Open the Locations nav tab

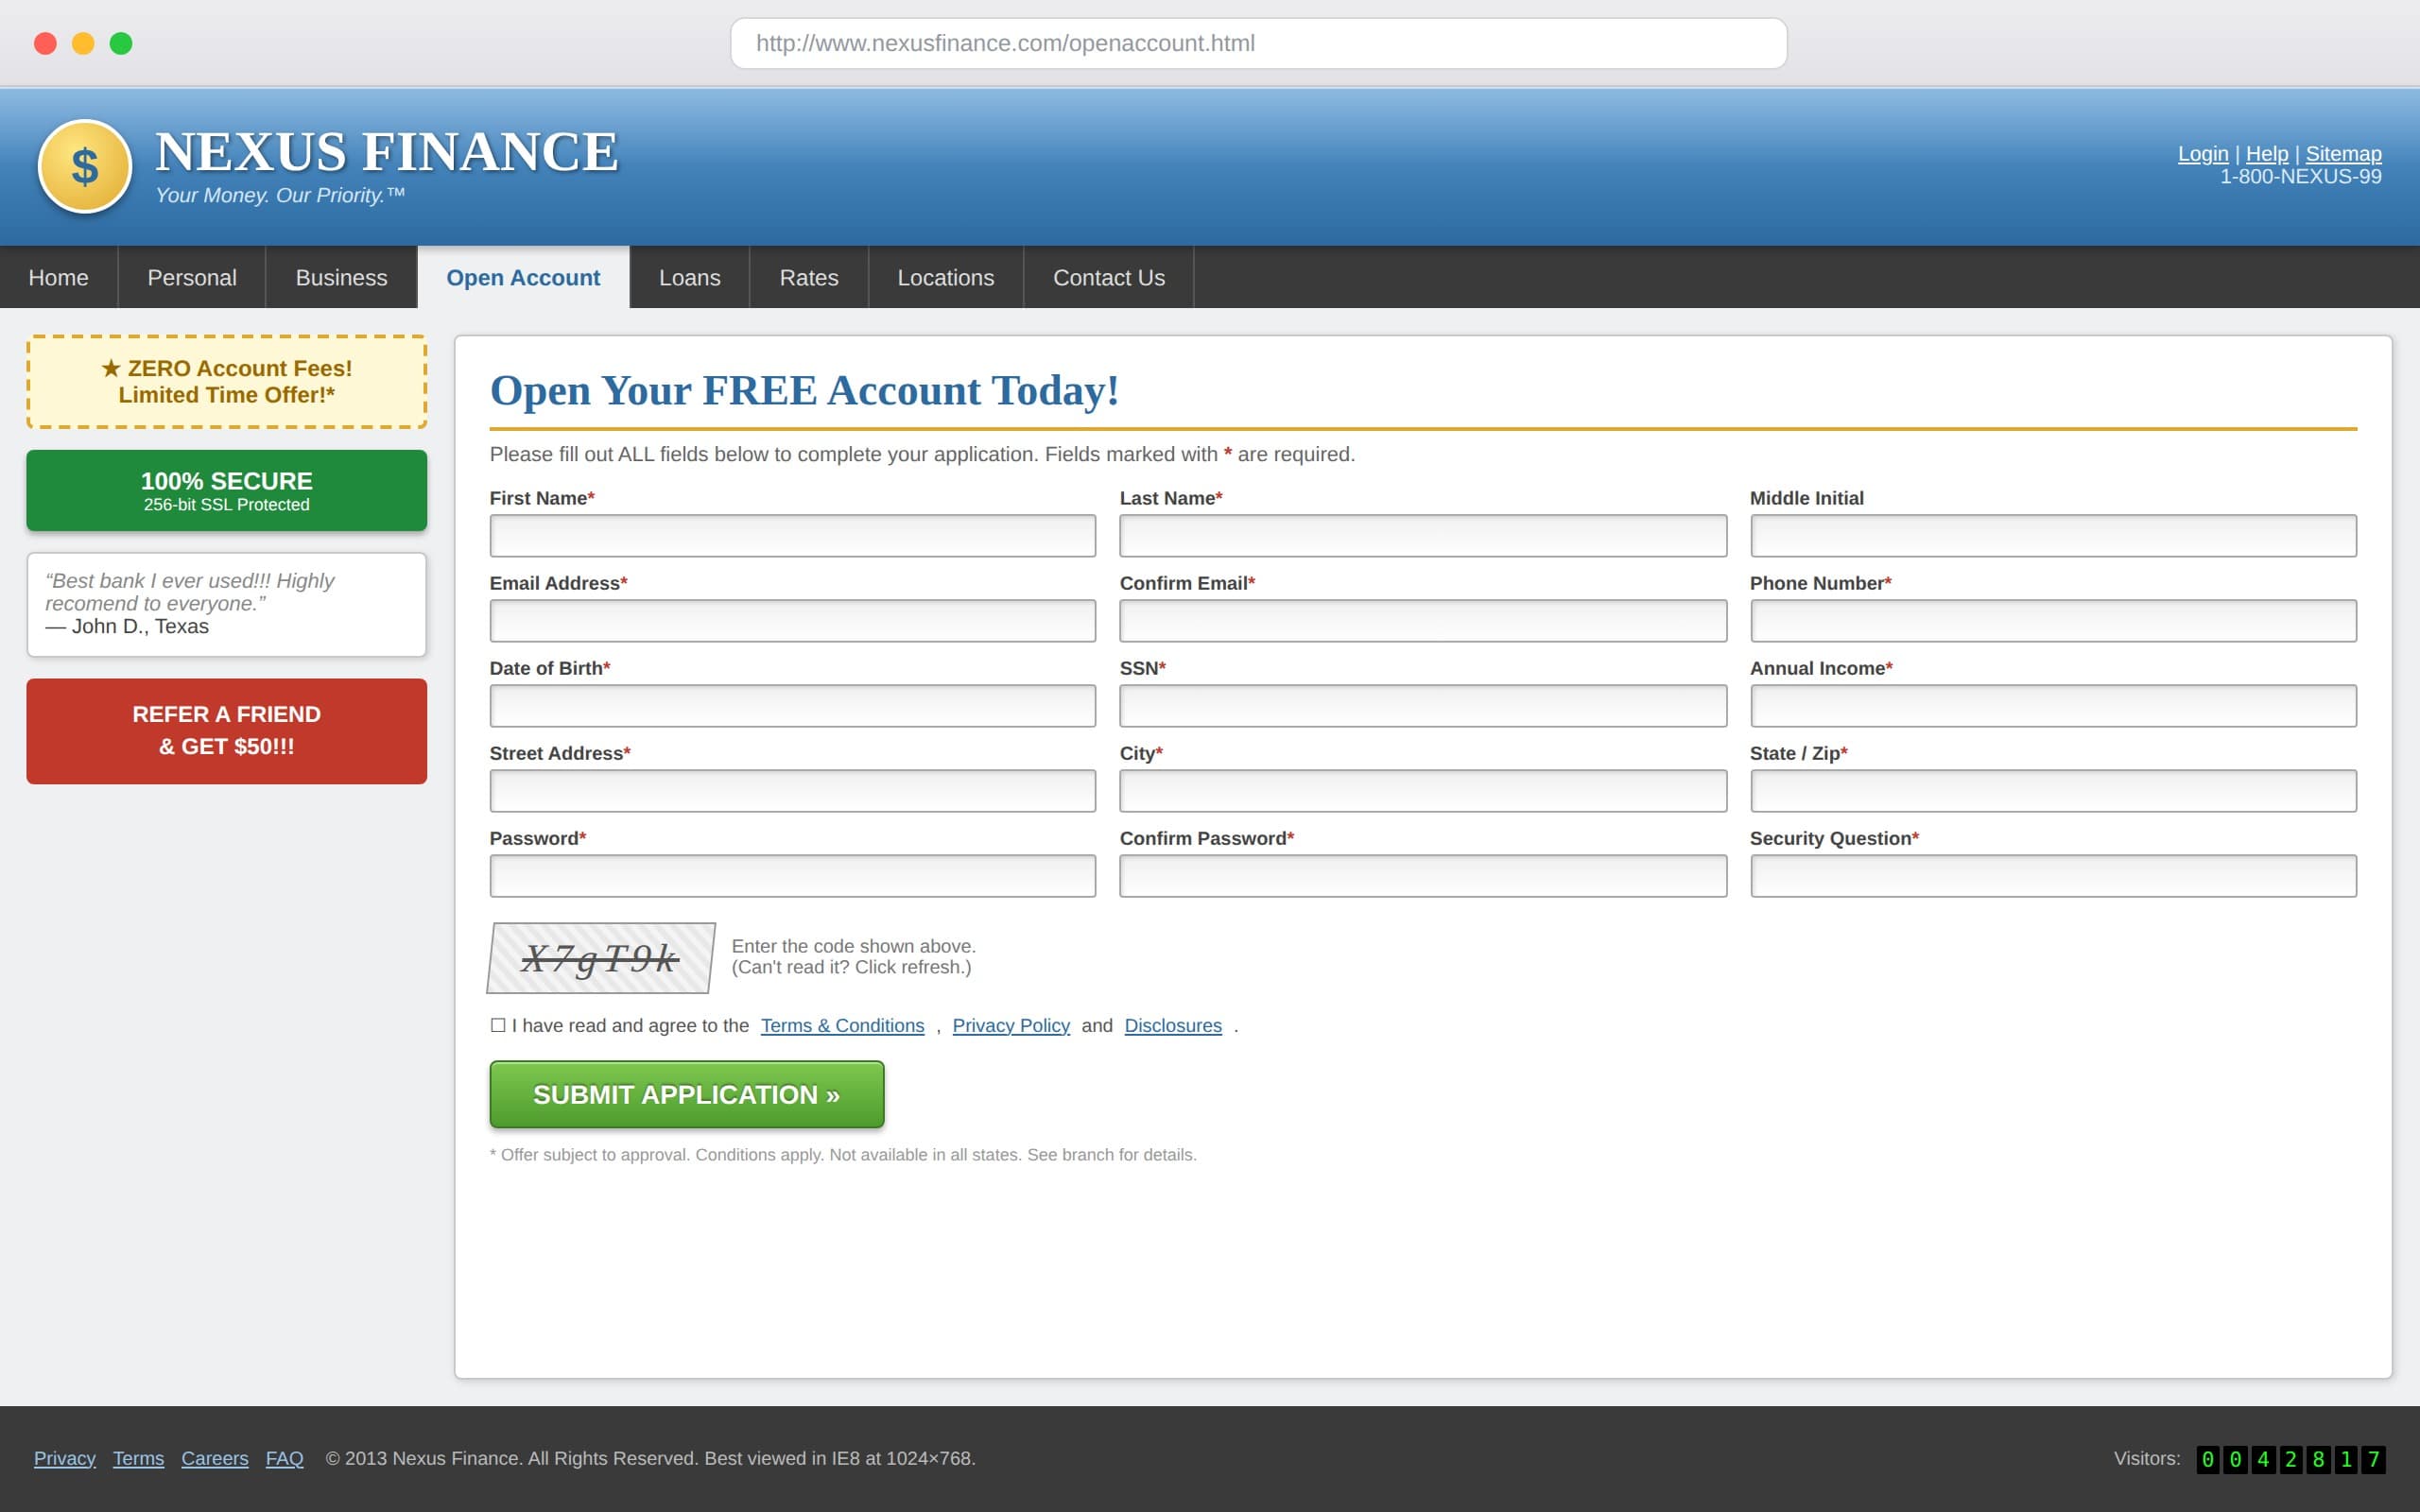point(946,277)
